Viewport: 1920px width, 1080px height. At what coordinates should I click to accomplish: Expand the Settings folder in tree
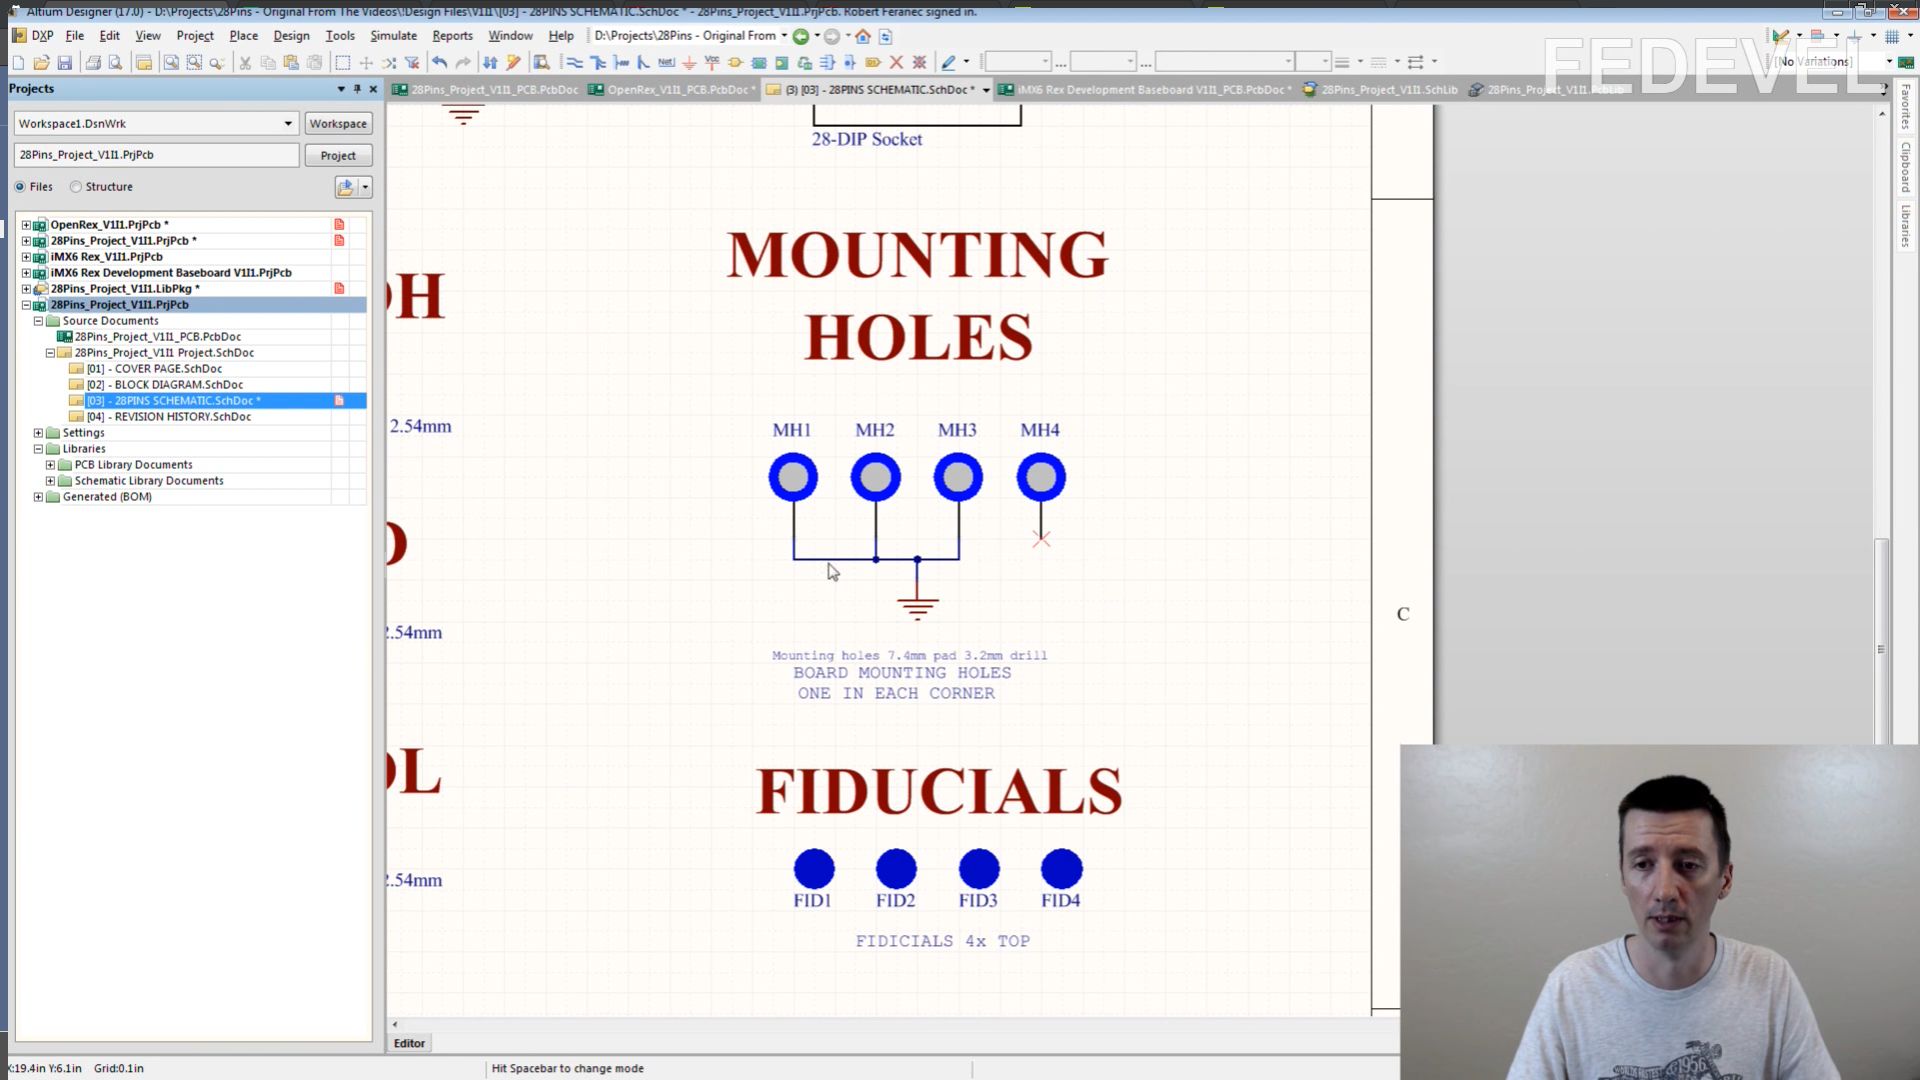coord(39,433)
